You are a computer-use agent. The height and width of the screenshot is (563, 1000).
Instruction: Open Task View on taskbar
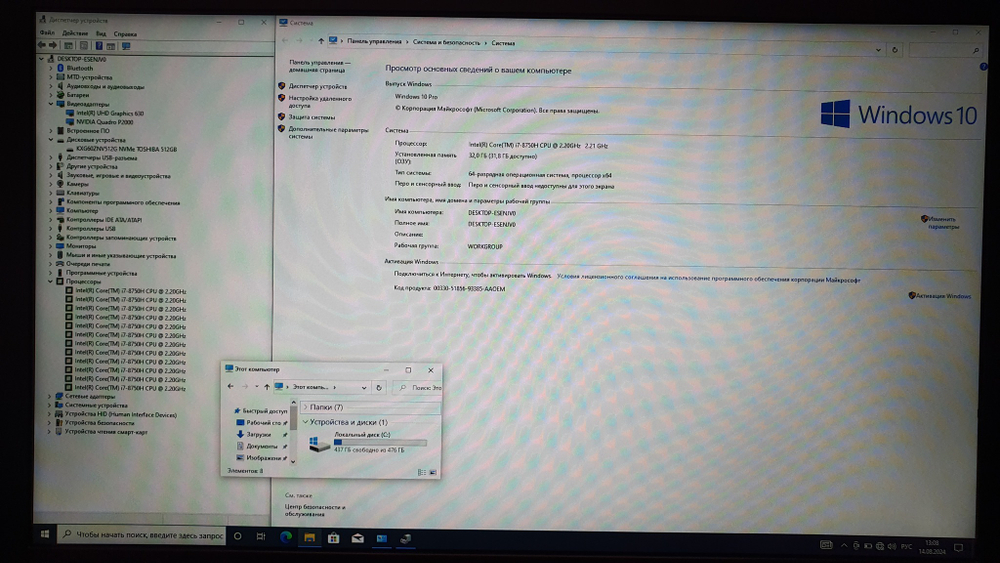coord(261,536)
